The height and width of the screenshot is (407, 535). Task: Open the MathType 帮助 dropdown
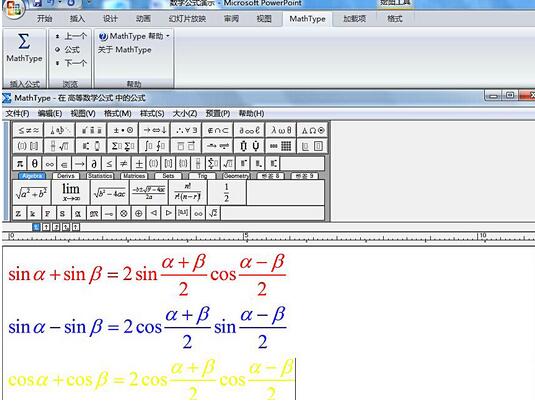tap(134, 36)
